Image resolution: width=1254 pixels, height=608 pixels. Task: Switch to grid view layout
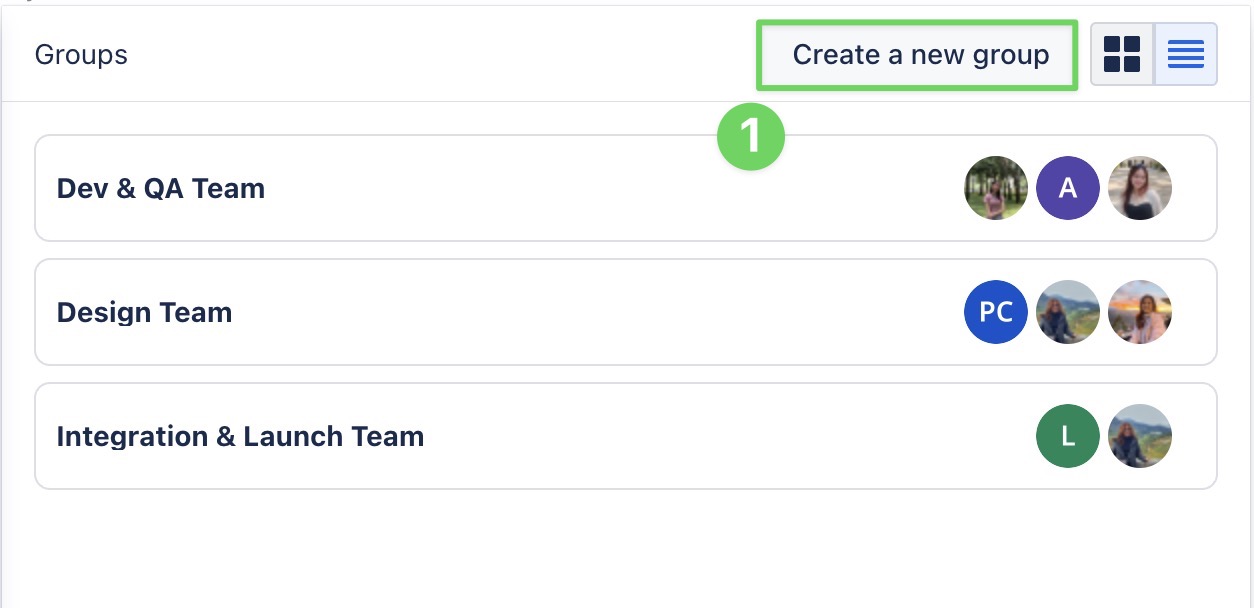1122,54
